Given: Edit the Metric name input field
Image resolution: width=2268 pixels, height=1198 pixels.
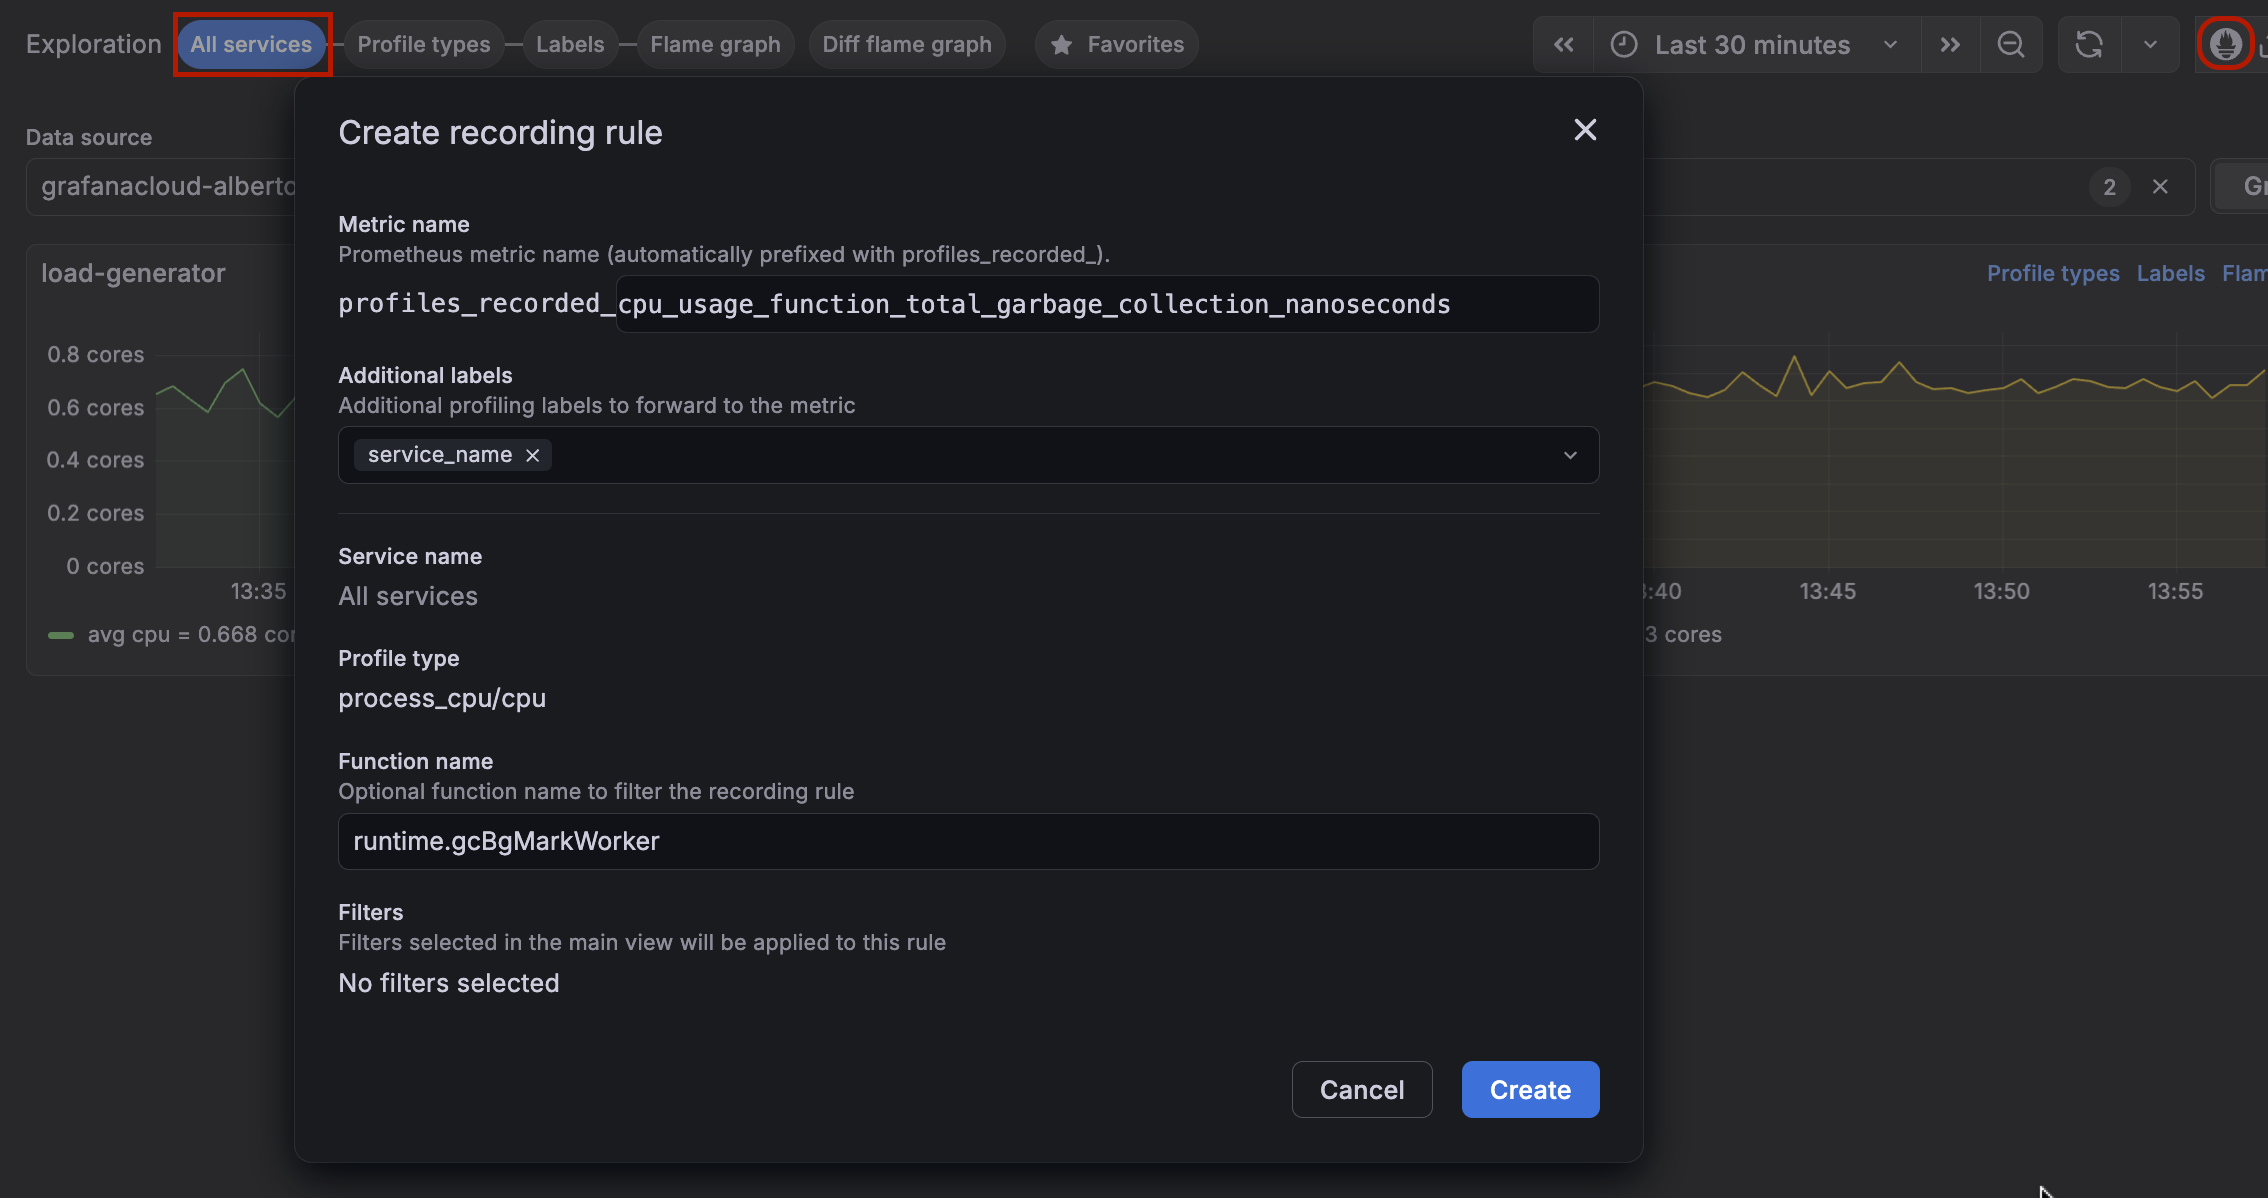Looking at the screenshot, I should (x=1105, y=304).
